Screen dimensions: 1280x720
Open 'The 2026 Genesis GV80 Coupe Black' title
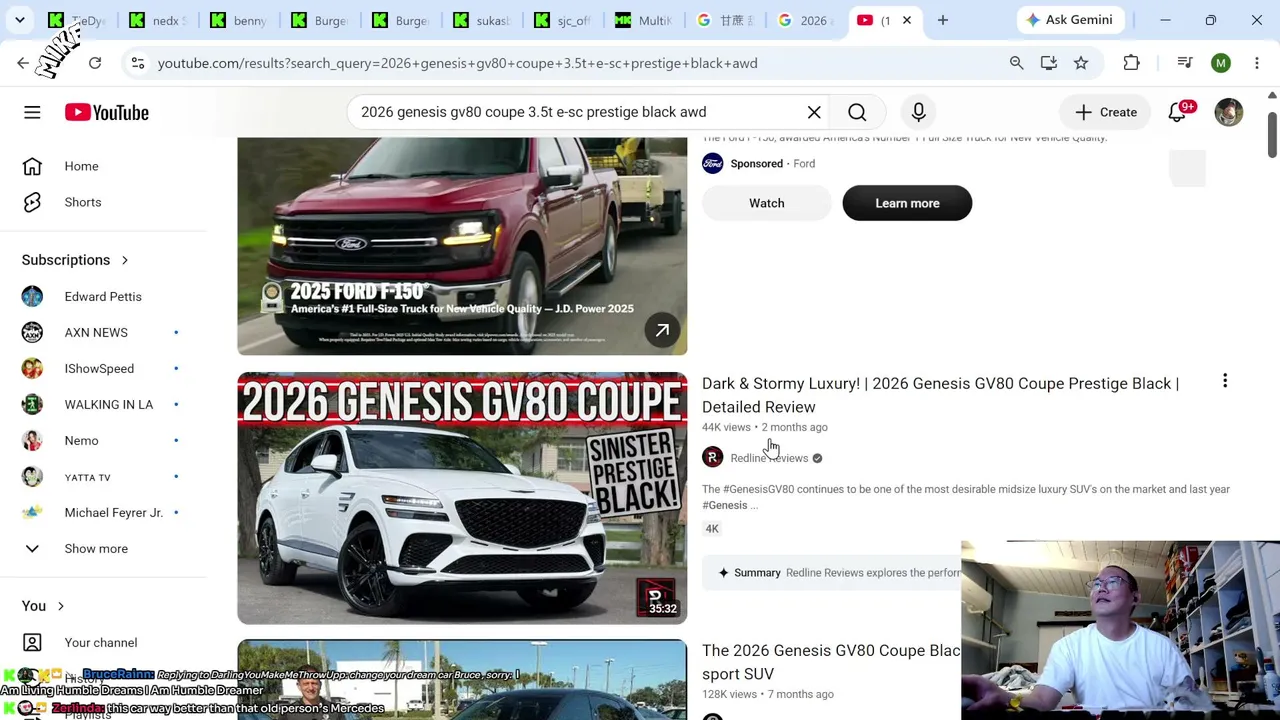831,662
